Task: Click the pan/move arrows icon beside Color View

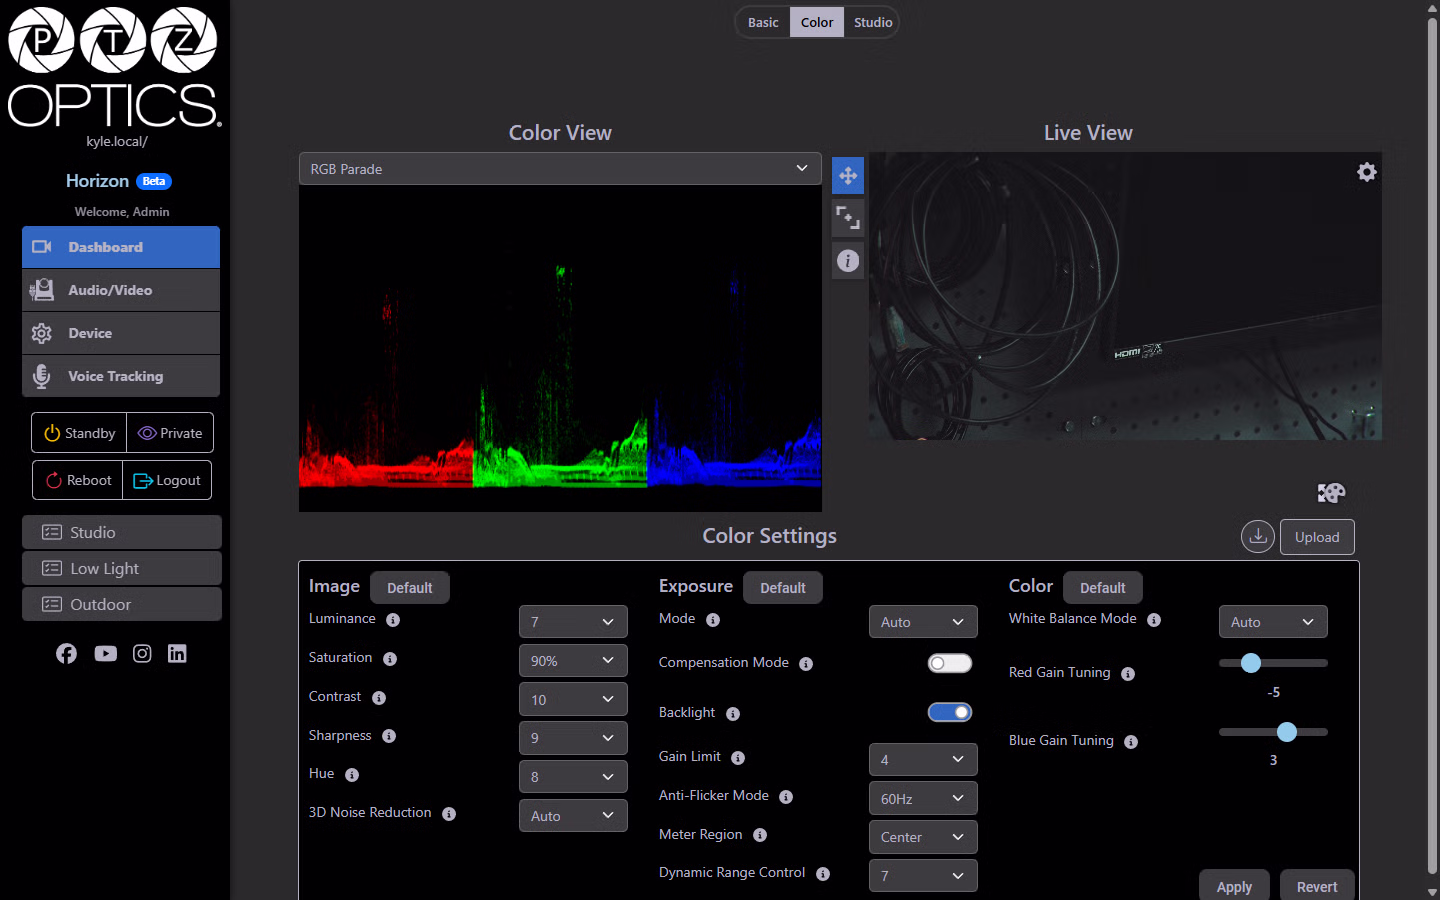Action: click(848, 175)
